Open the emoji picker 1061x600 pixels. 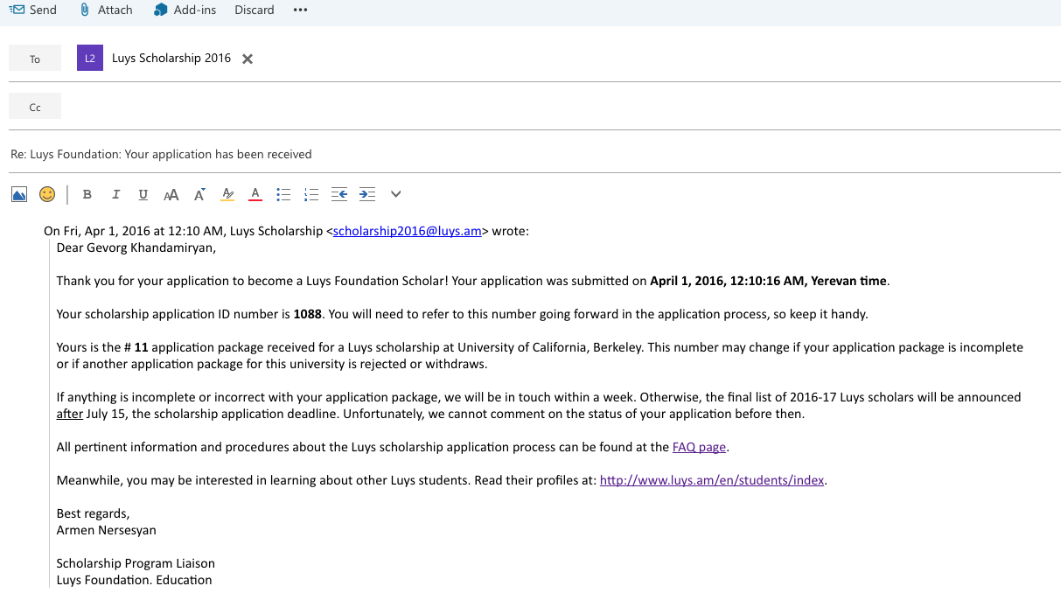[x=47, y=195]
